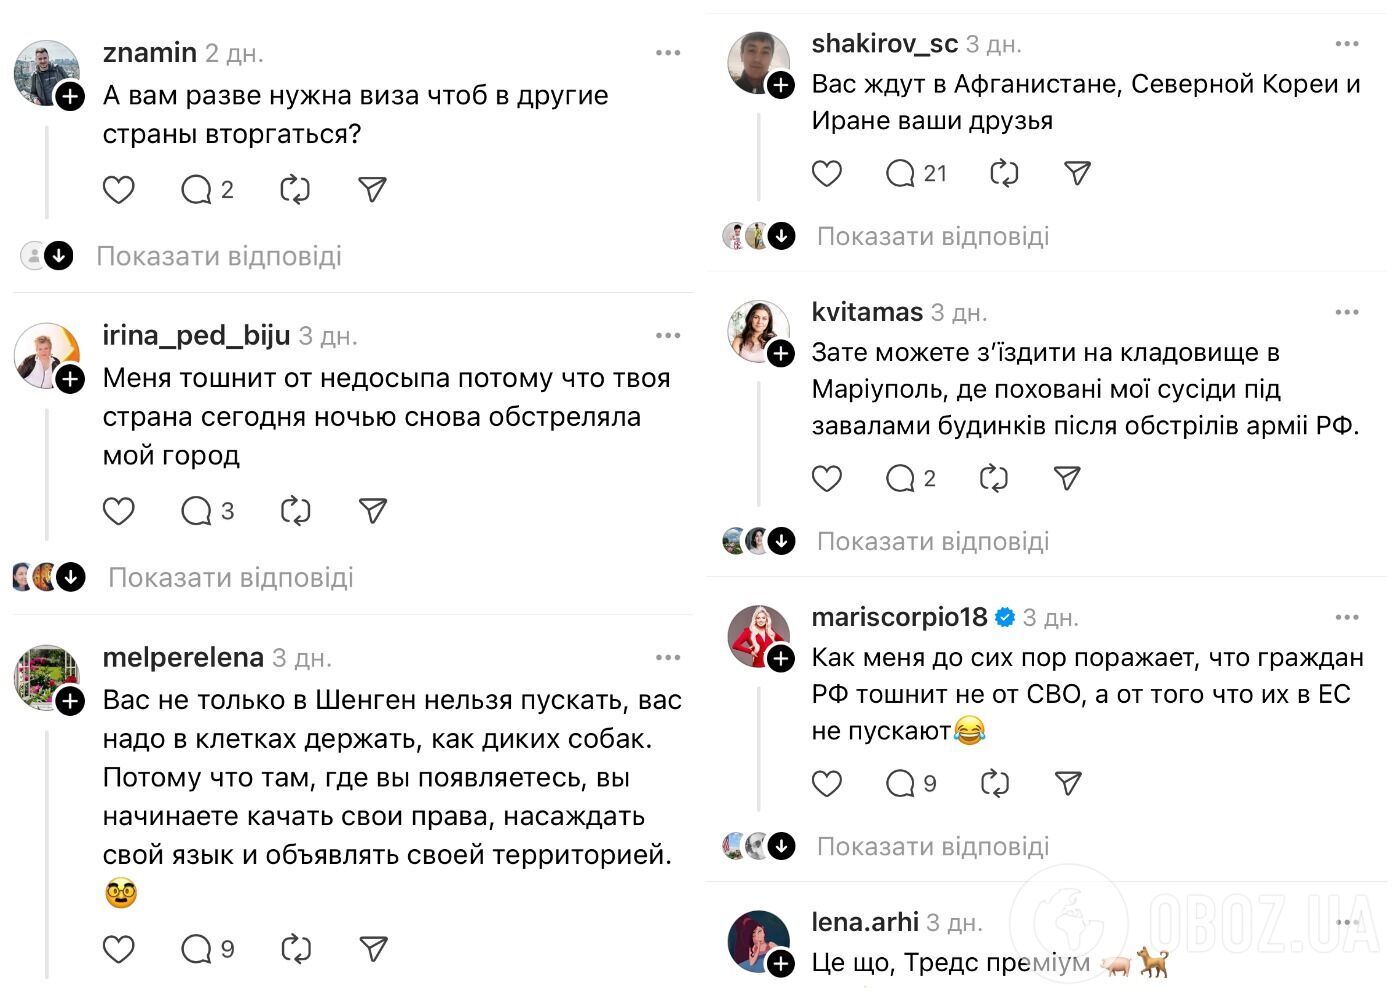Share shakirov_sc's comment via direct message
This screenshot has width=1400, height=1000.
pos(1076,173)
